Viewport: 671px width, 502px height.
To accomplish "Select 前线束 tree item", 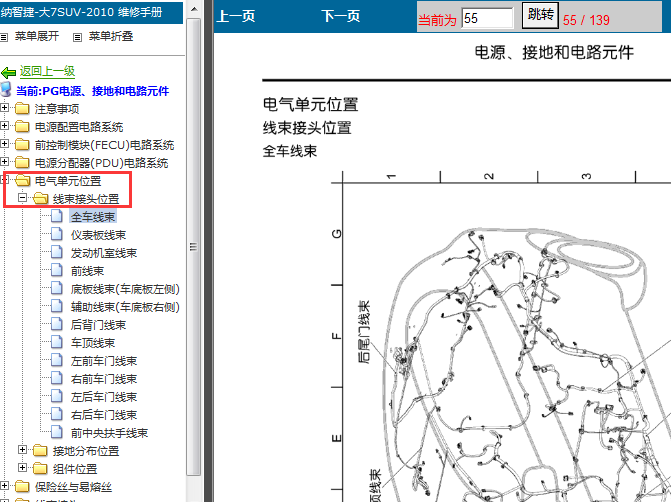I will point(87,271).
